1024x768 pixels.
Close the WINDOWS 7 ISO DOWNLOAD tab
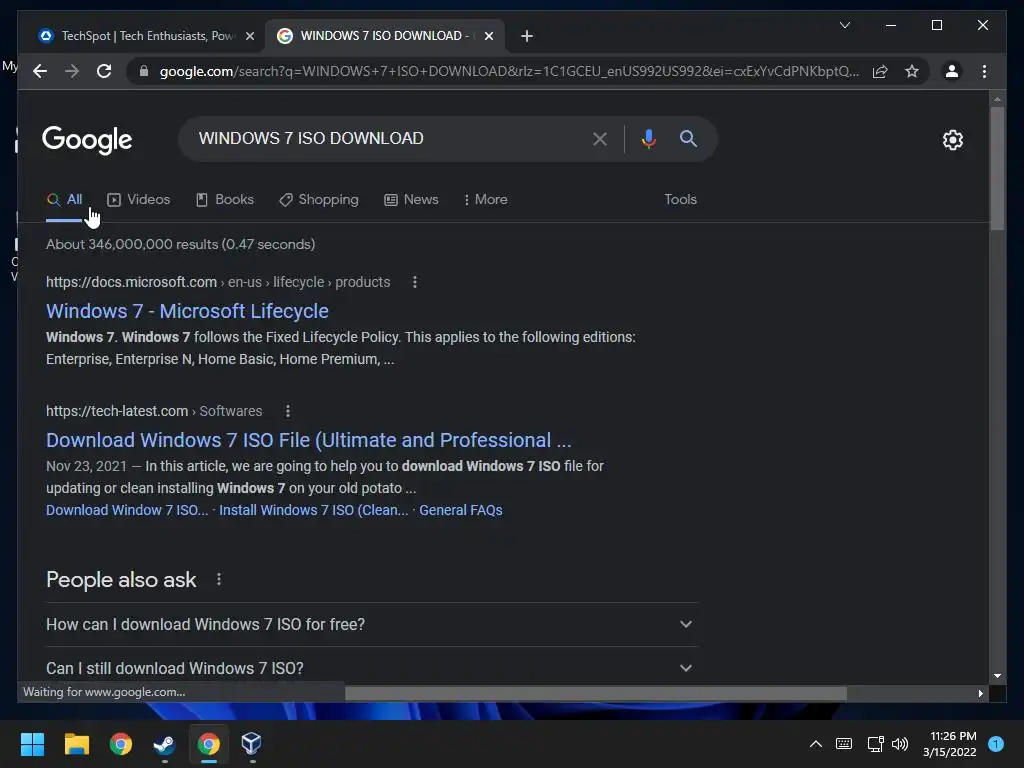[x=488, y=36]
